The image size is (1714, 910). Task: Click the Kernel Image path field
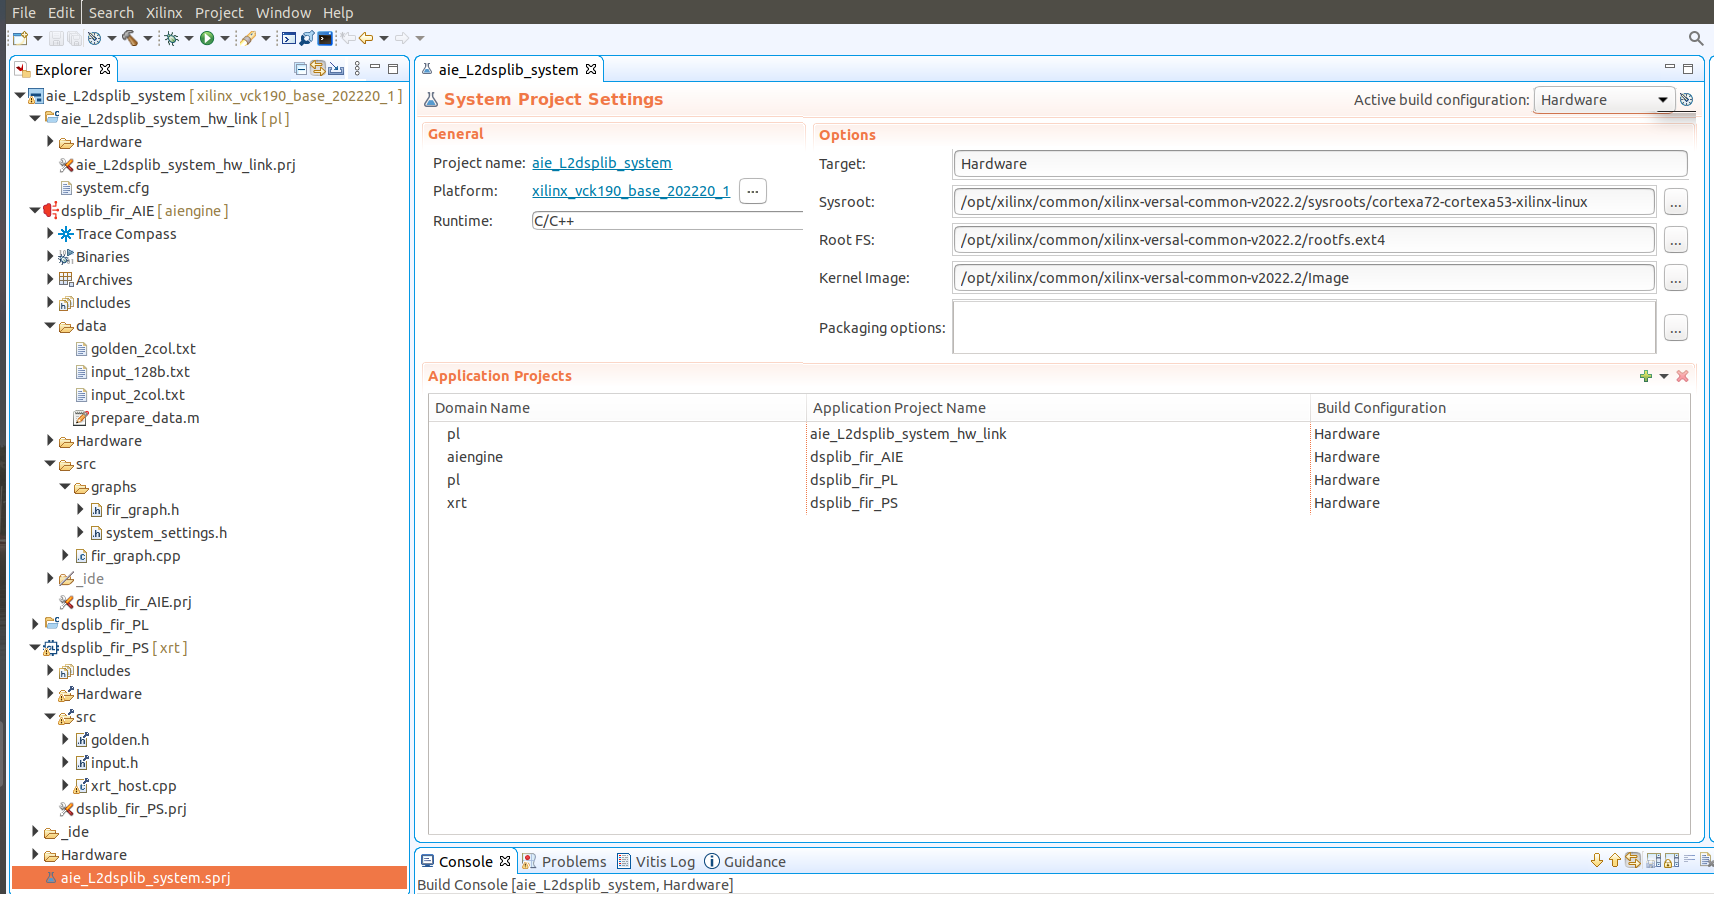pos(1304,277)
